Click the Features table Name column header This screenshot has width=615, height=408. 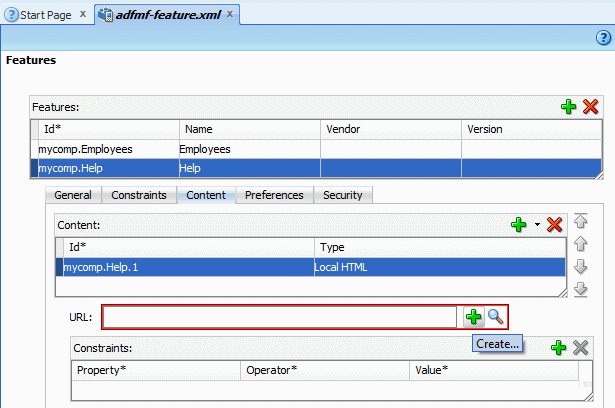tap(249, 129)
